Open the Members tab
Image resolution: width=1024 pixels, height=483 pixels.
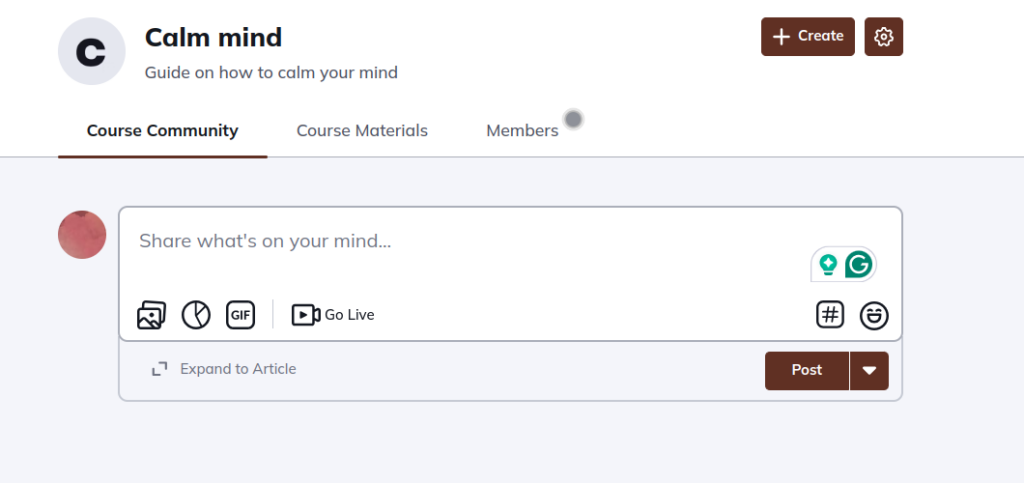(522, 131)
